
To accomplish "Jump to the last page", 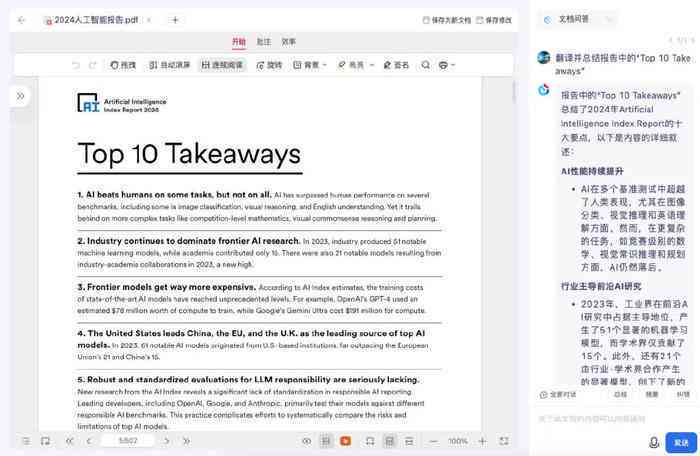I will [x=186, y=441].
